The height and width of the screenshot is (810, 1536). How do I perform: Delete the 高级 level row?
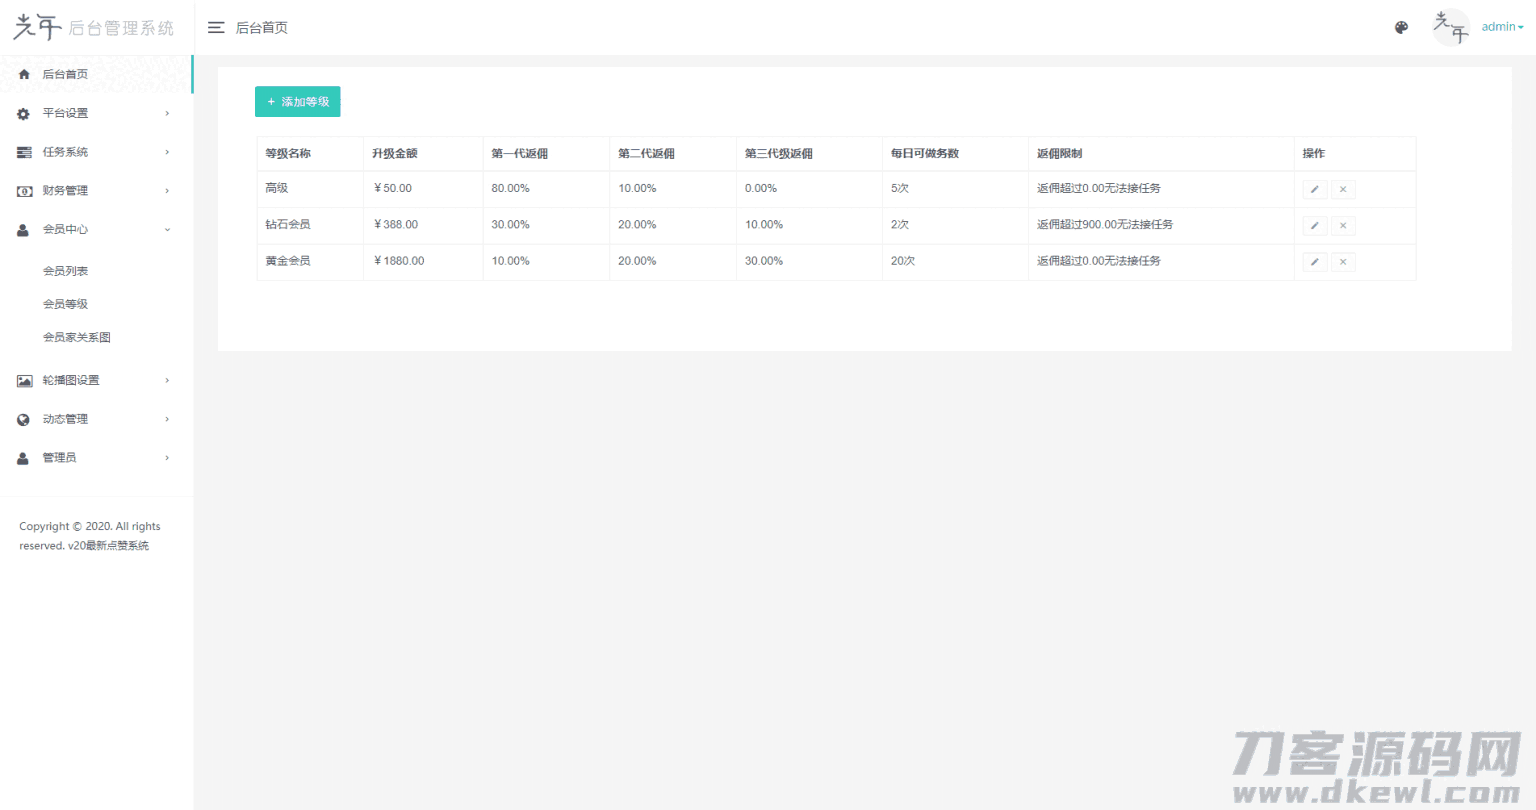[x=1343, y=189]
